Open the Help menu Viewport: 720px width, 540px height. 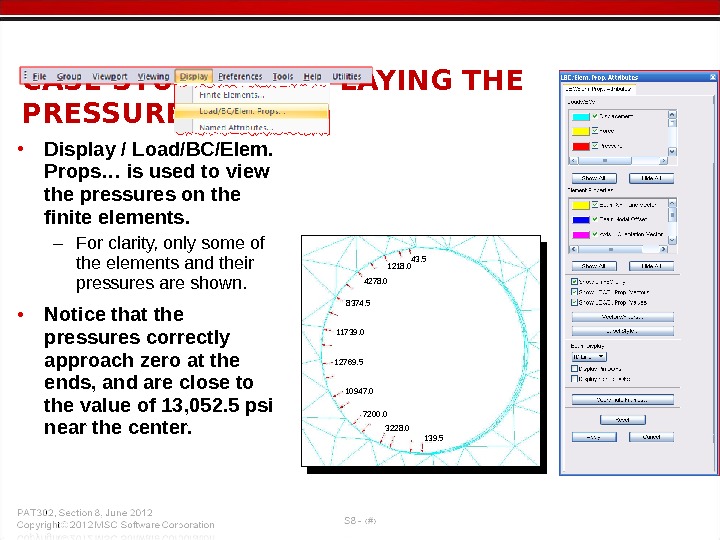pos(312,76)
